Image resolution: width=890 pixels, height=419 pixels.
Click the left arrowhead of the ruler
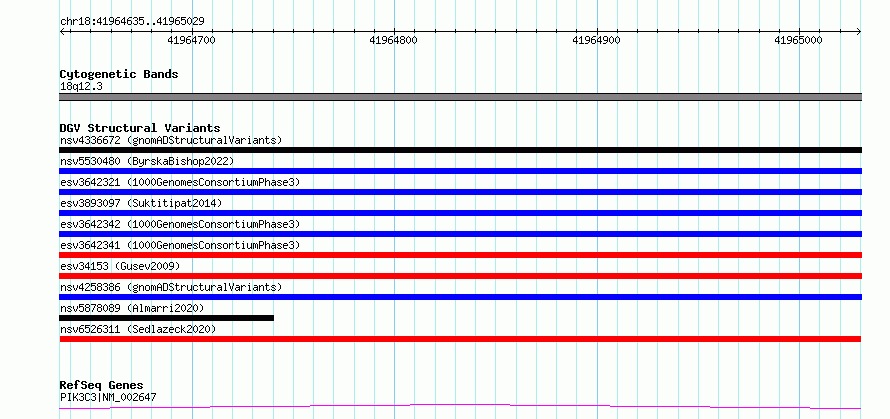tap(63, 31)
